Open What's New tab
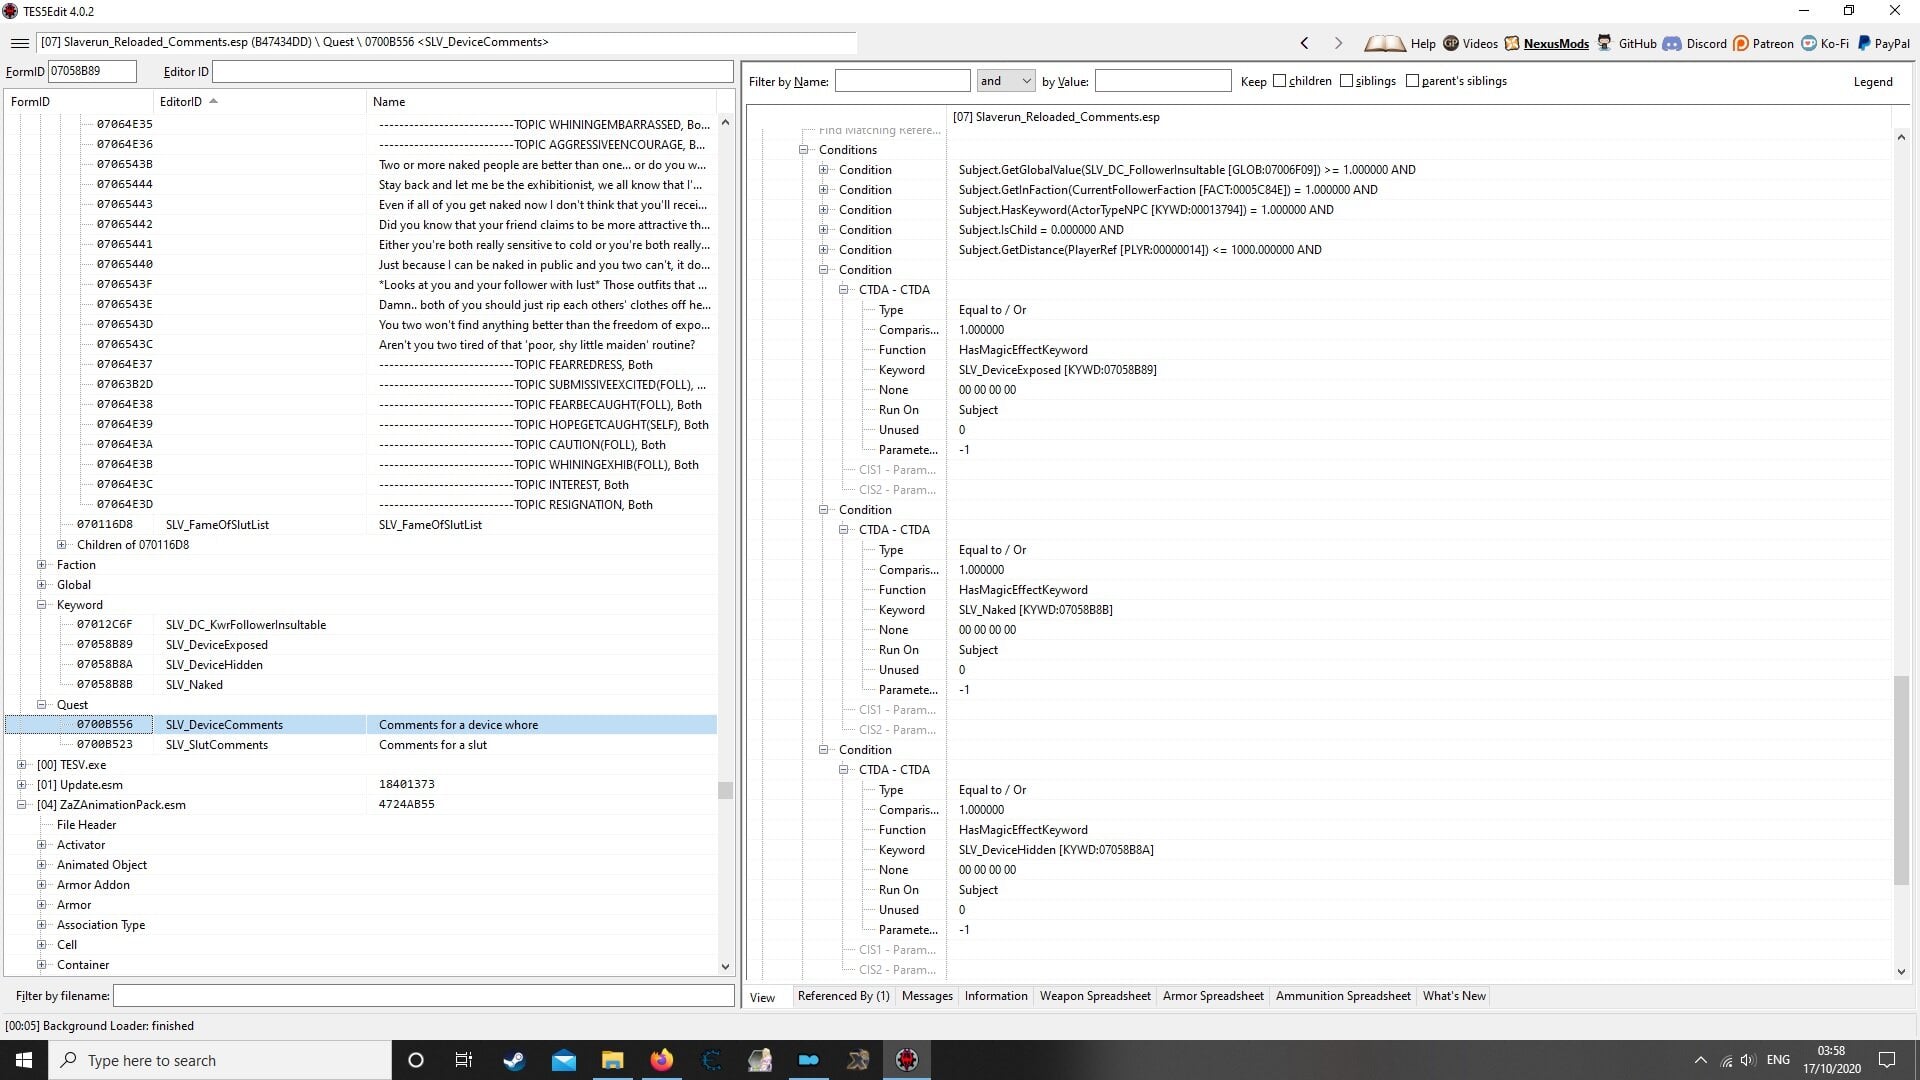This screenshot has width=1920, height=1080. (1454, 996)
